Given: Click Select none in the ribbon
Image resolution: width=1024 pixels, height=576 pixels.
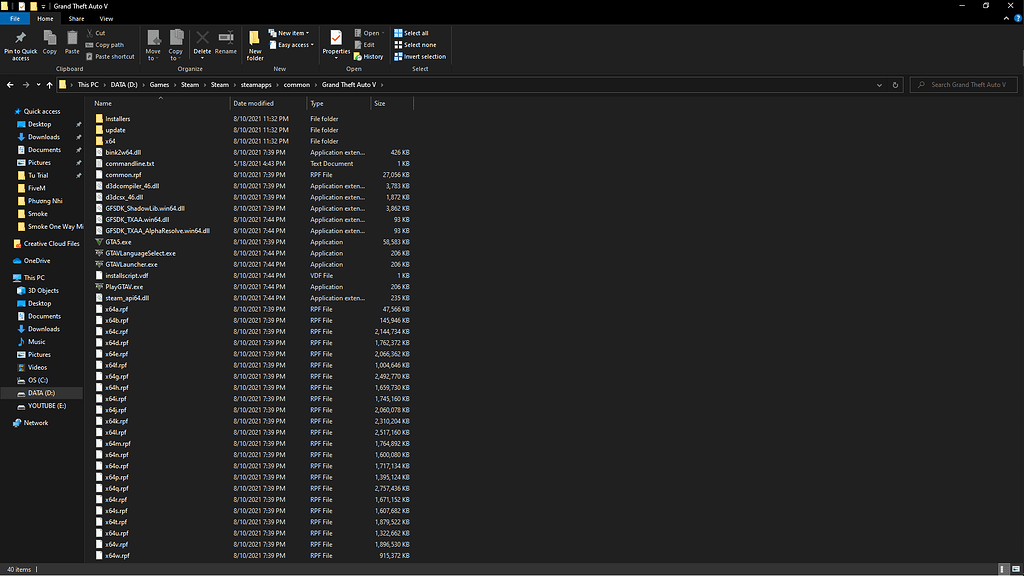Looking at the screenshot, I should point(418,45).
